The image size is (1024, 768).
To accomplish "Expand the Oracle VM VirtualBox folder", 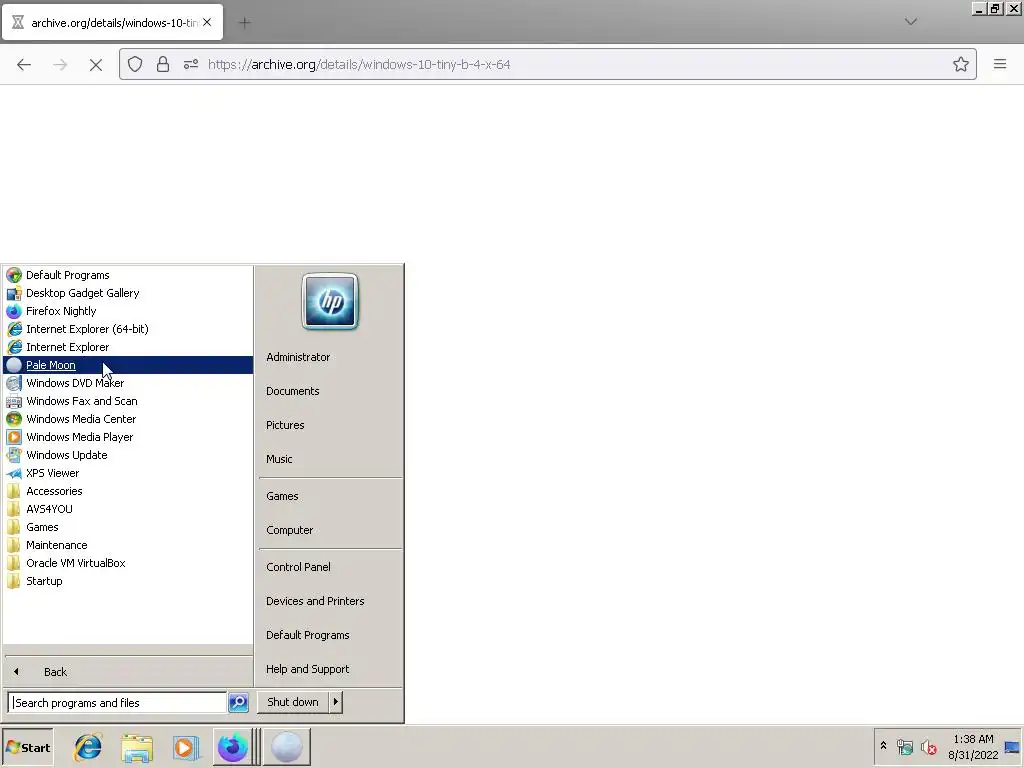I will pyautogui.click(x=128, y=563).
